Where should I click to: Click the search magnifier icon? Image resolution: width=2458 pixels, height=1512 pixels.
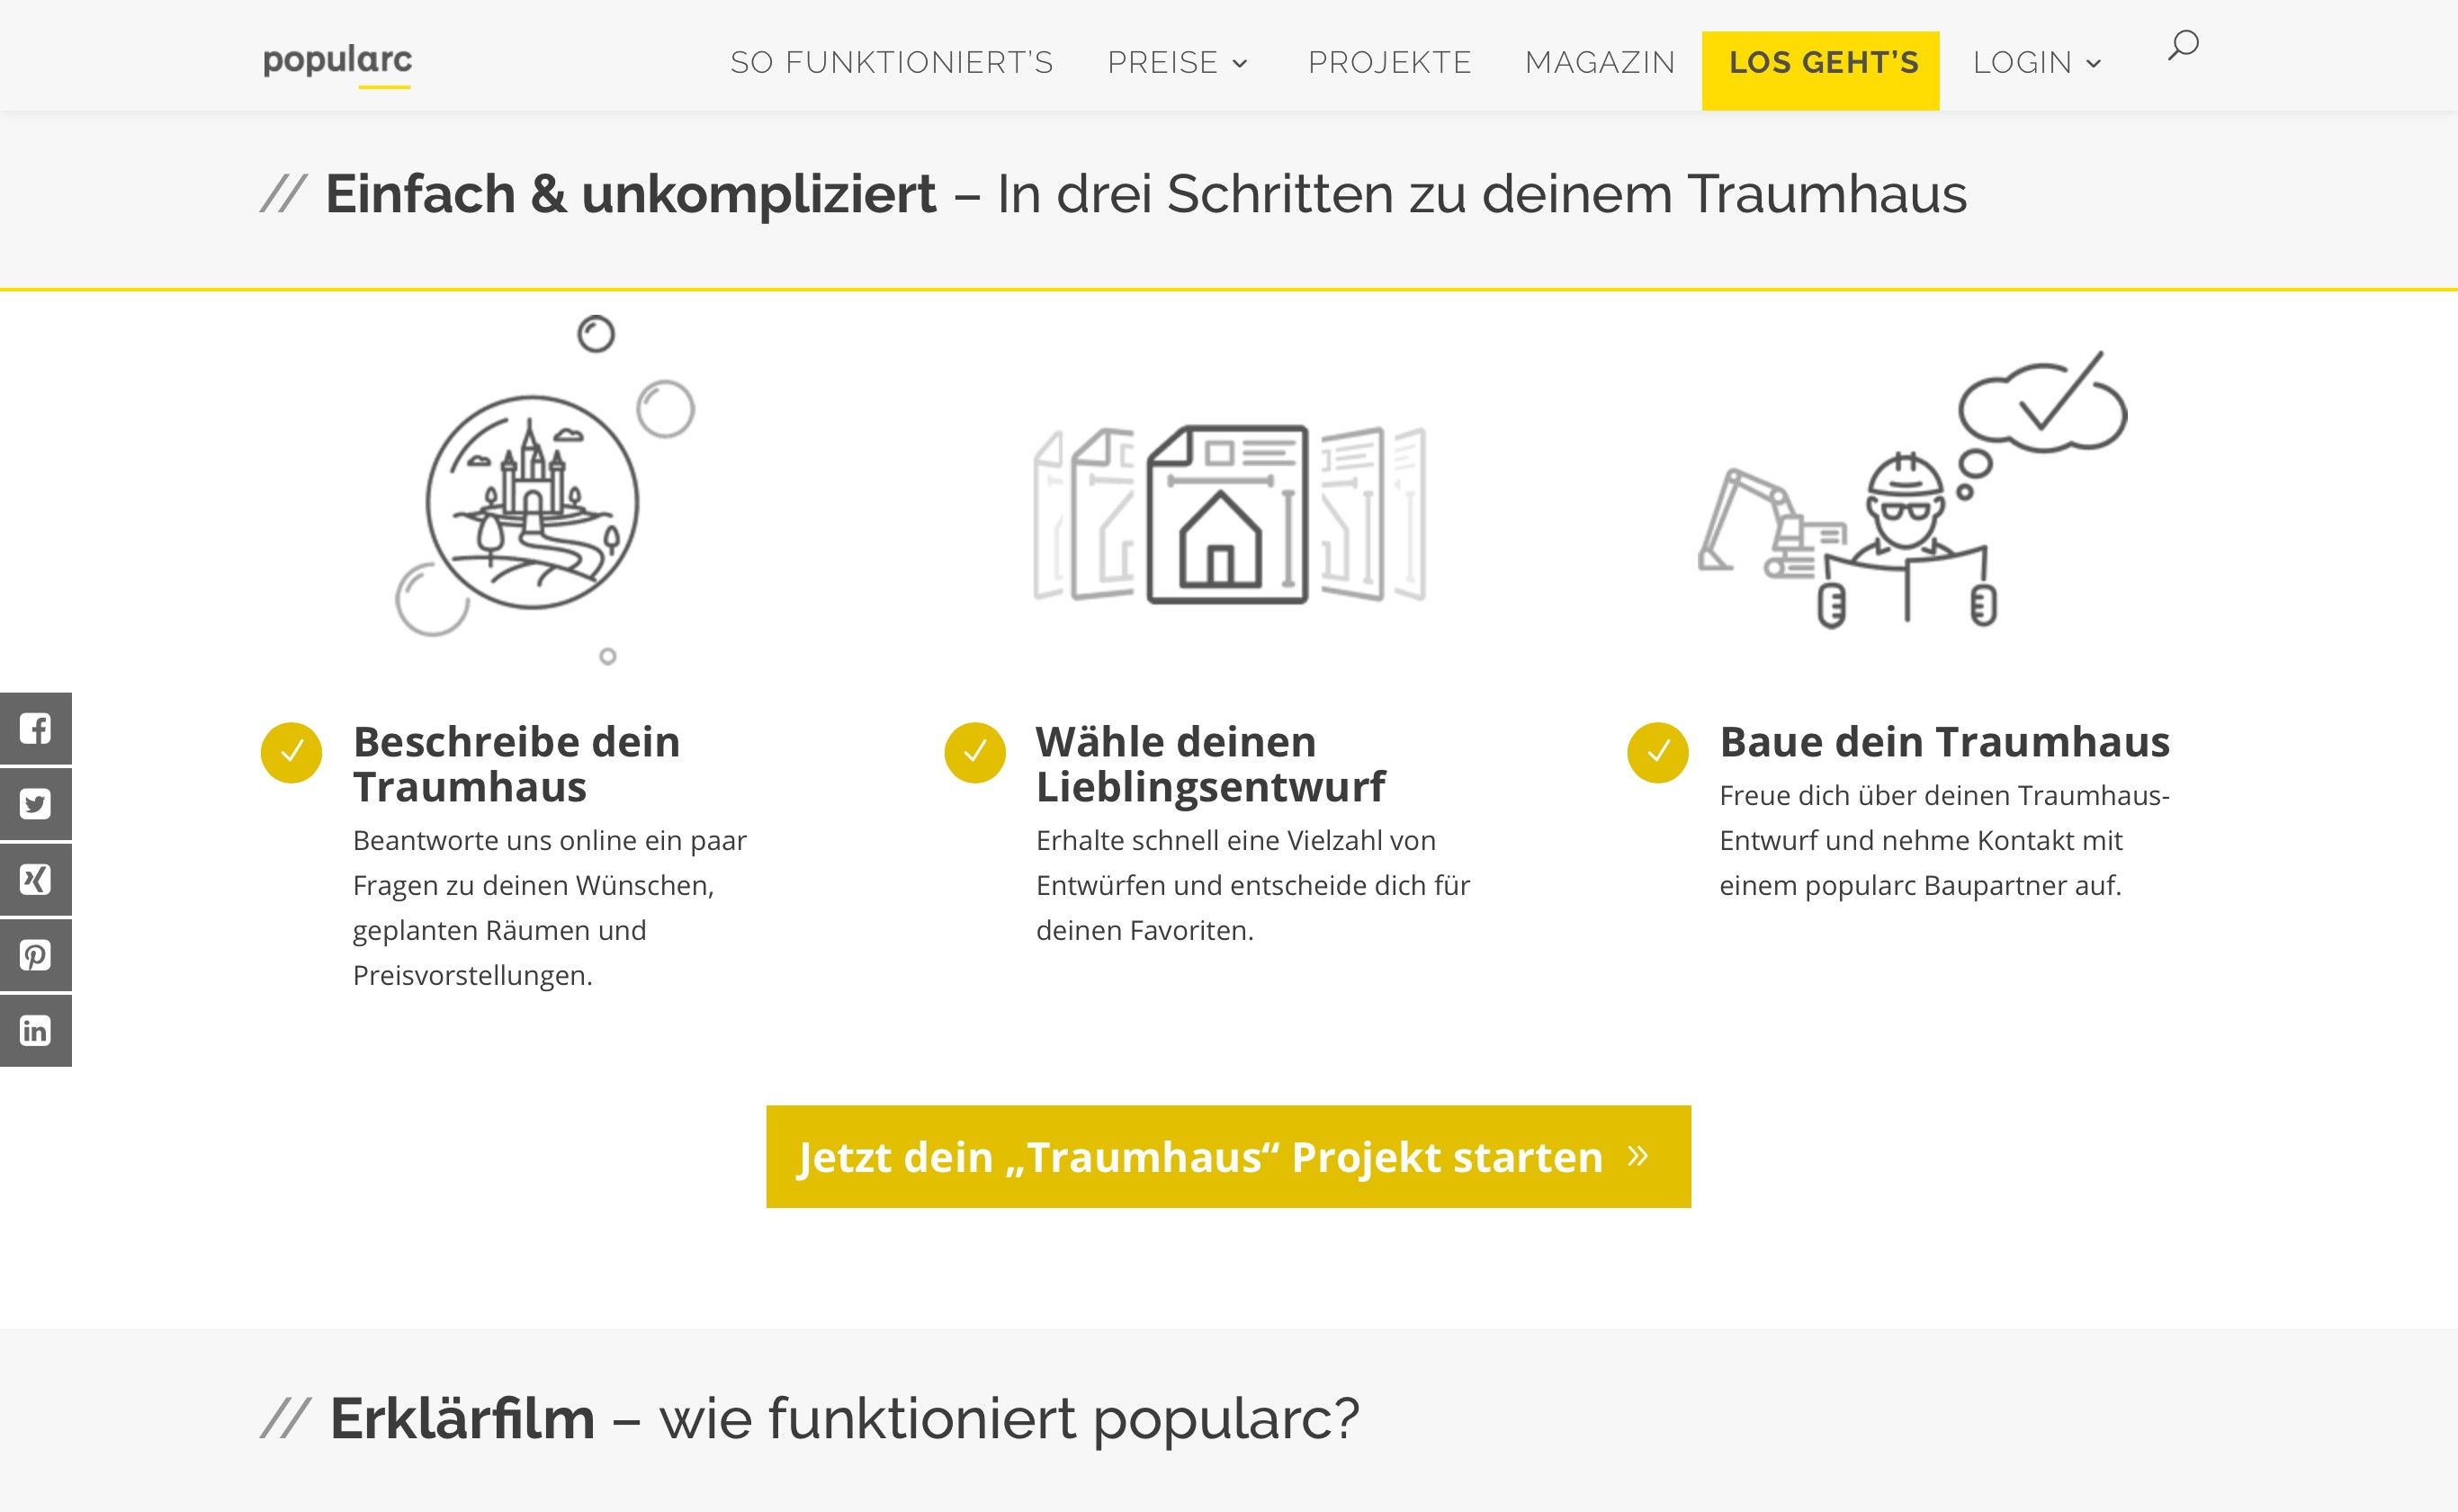pos(2182,46)
